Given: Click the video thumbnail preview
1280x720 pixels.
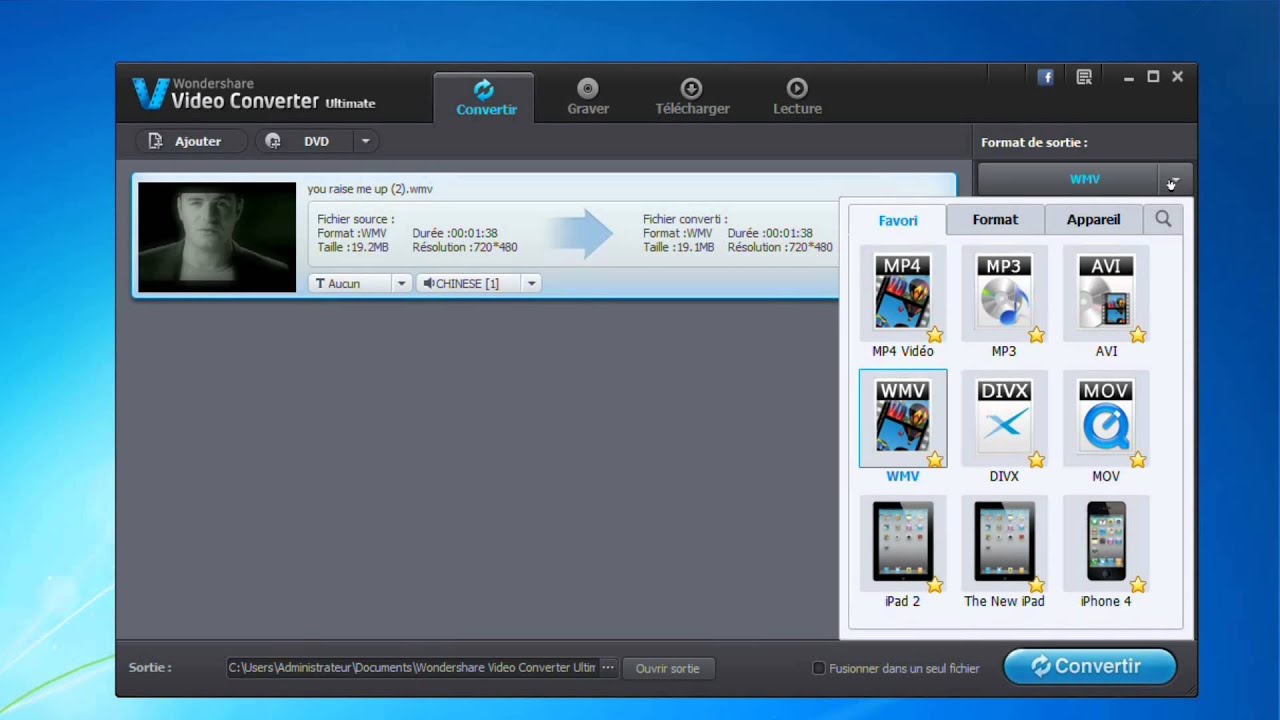Looking at the screenshot, I should (x=217, y=237).
